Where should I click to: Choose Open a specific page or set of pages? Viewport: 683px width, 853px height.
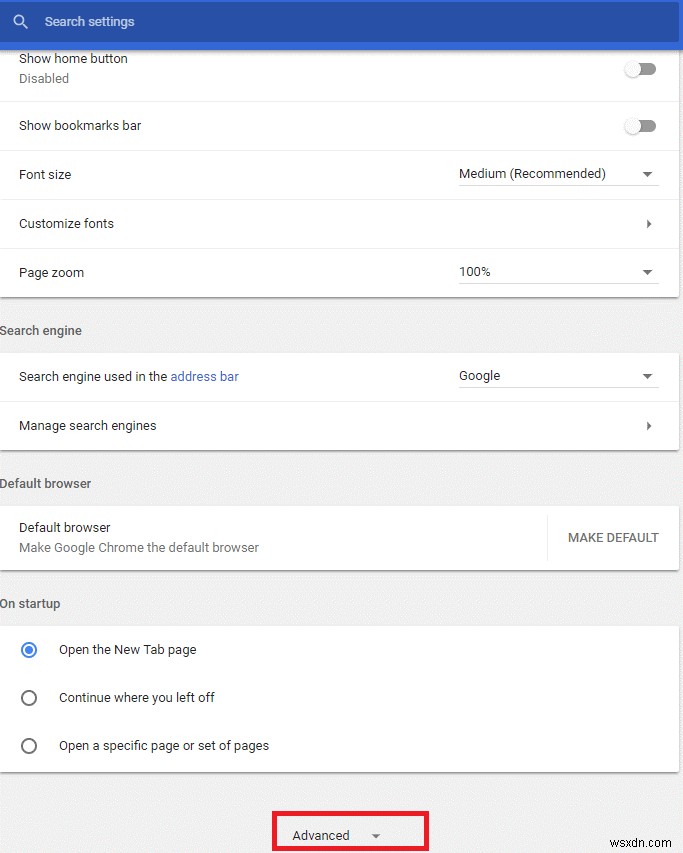29,745
